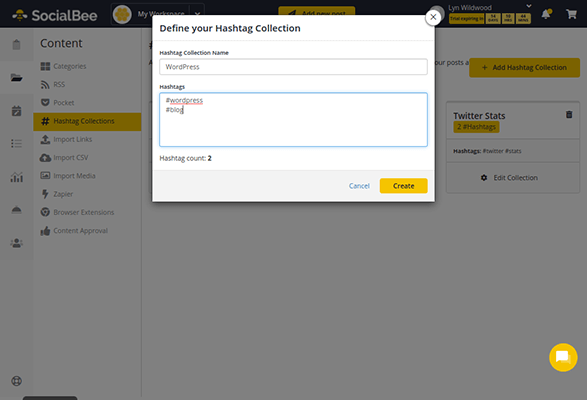Open the team members sidebar icon

point(16,243)
